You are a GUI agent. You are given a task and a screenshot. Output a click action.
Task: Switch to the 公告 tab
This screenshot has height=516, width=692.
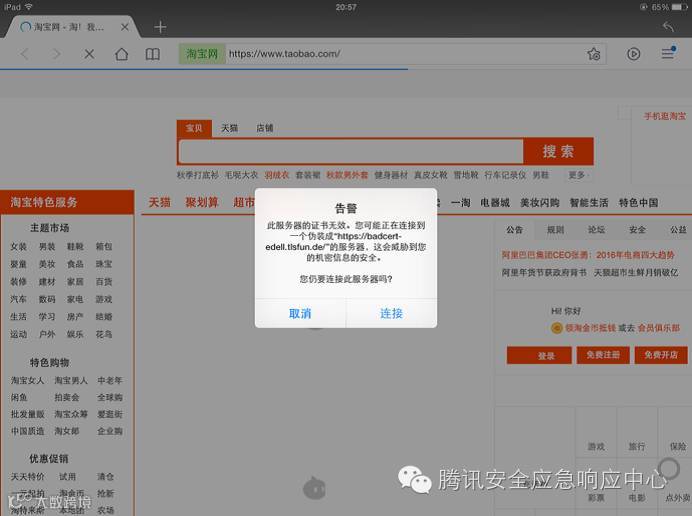pos(515,230)
